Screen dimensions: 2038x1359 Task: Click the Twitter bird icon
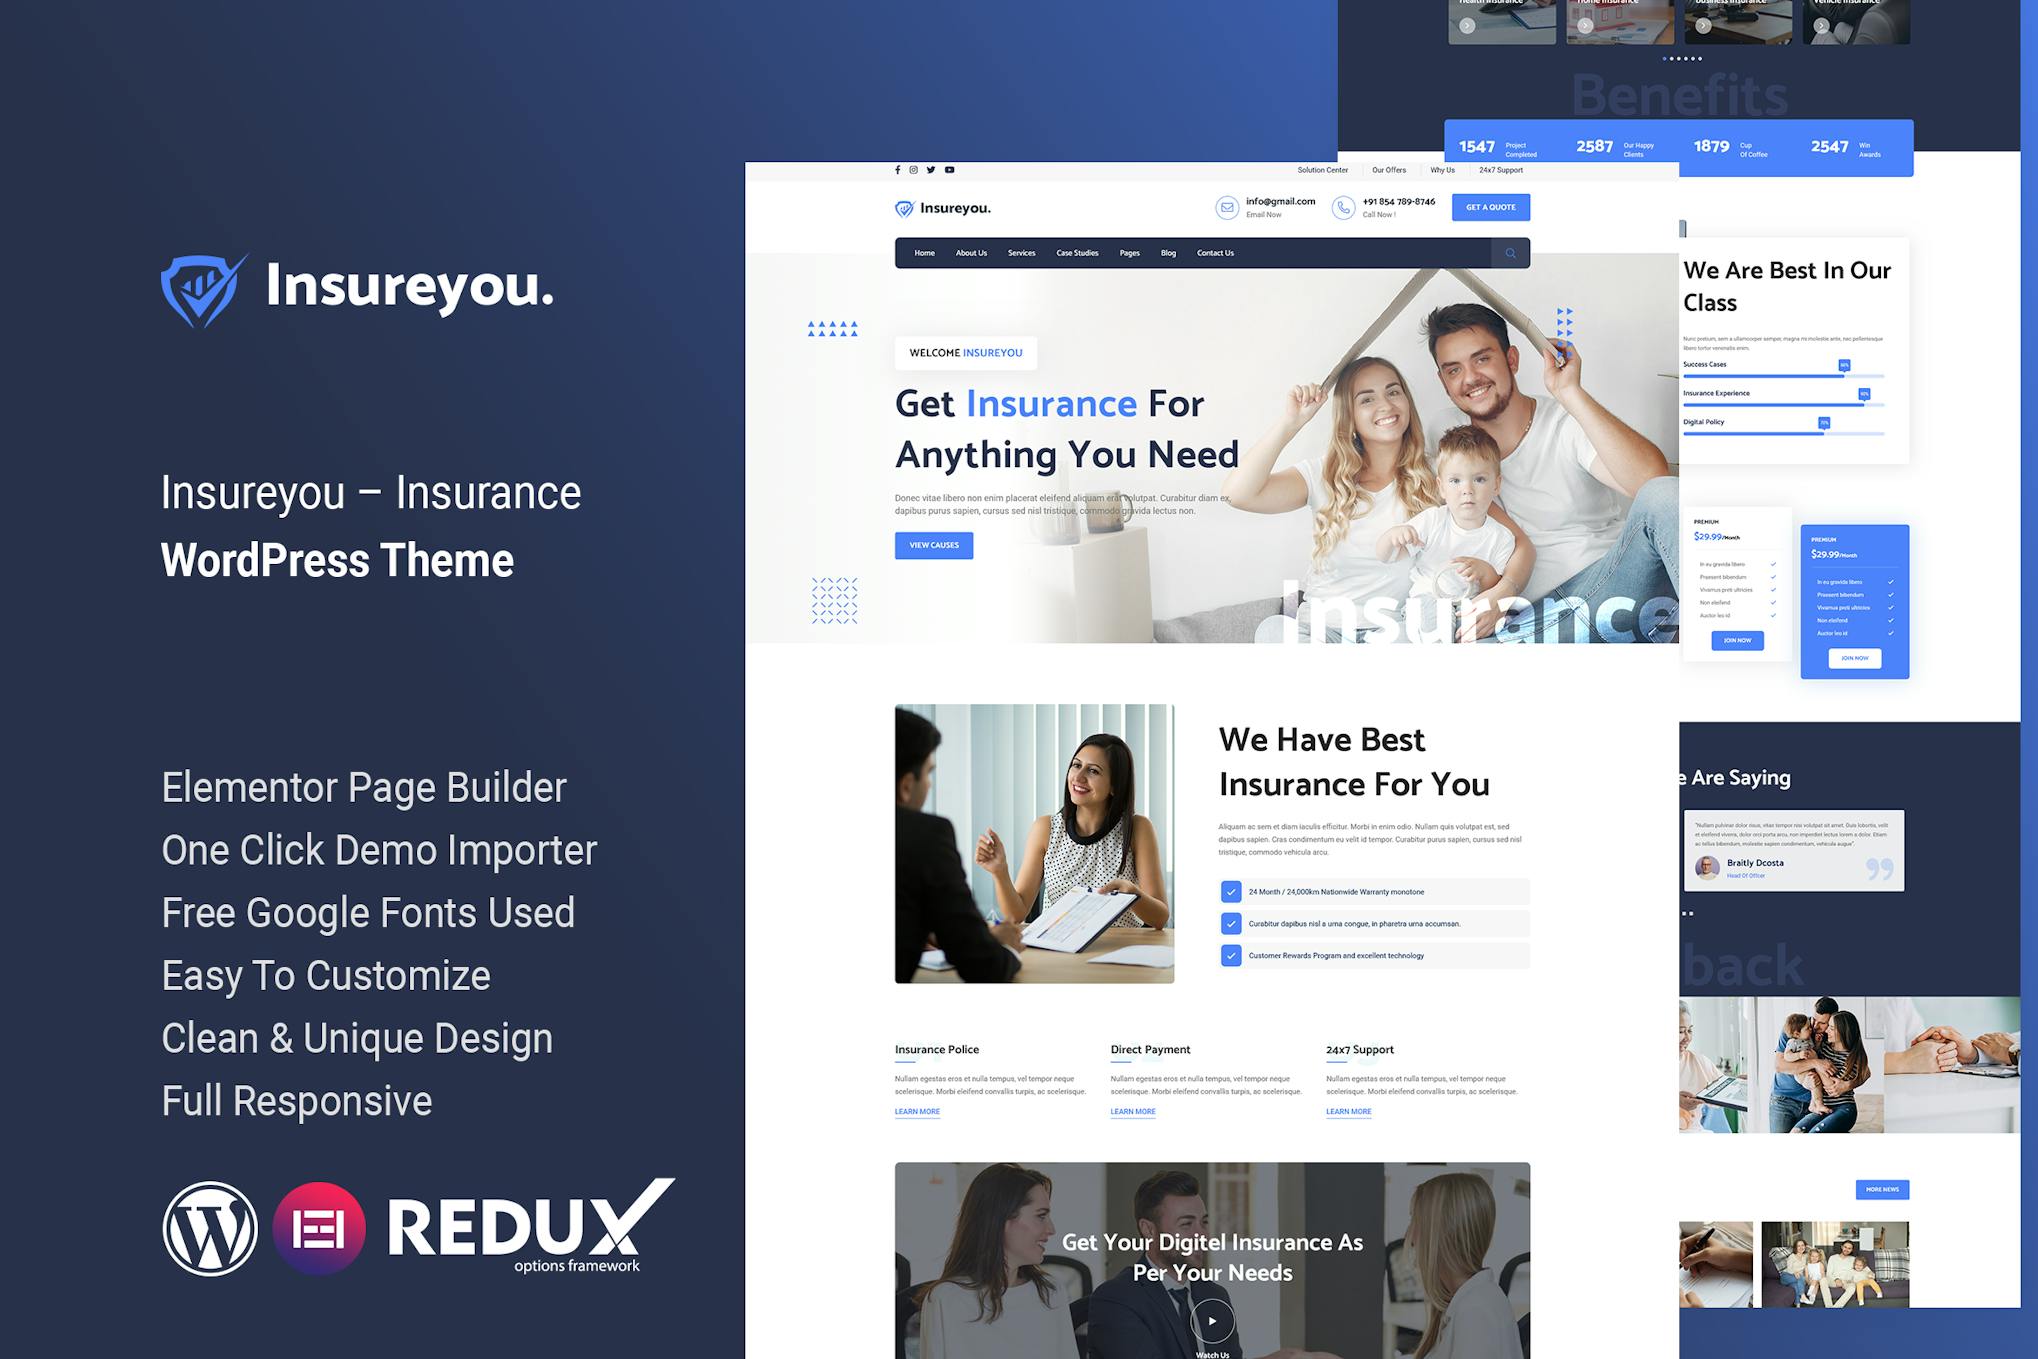pos(931,170)
